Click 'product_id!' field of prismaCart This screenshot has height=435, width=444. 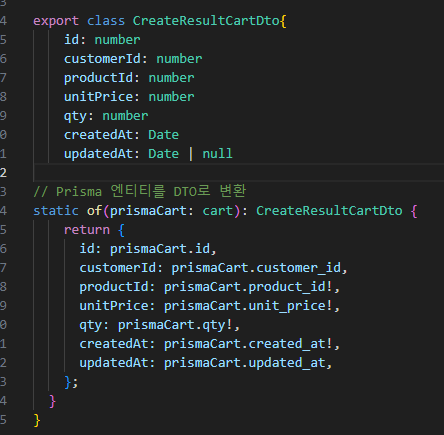pyautogui.click(x=291, y=287)
